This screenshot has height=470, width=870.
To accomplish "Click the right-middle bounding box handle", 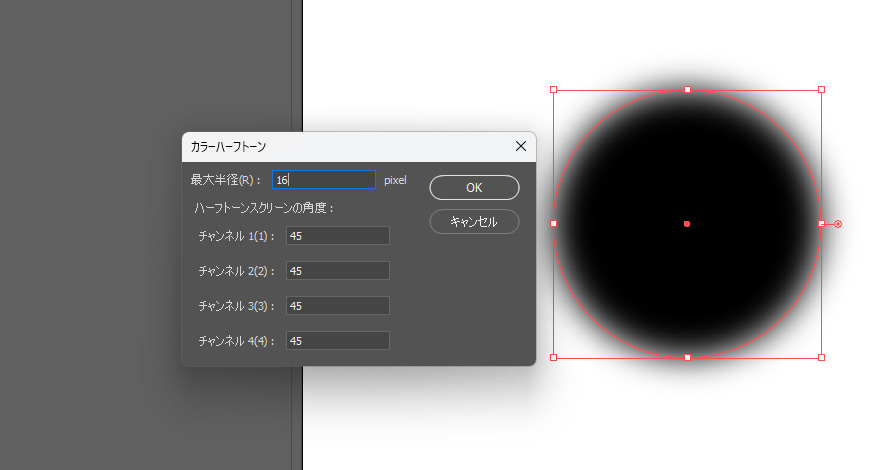I will [821, 223].
